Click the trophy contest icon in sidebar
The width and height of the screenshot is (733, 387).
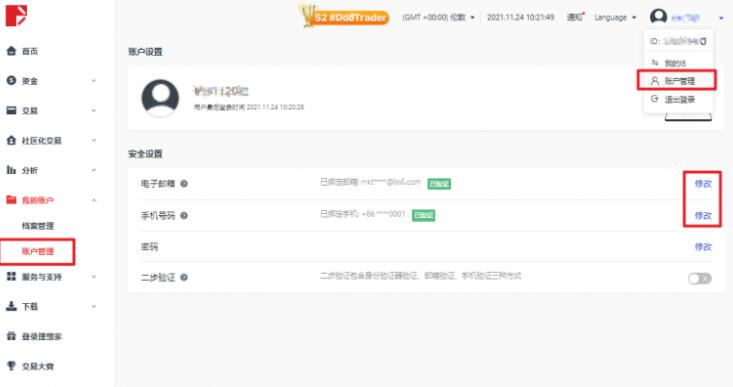11,366
